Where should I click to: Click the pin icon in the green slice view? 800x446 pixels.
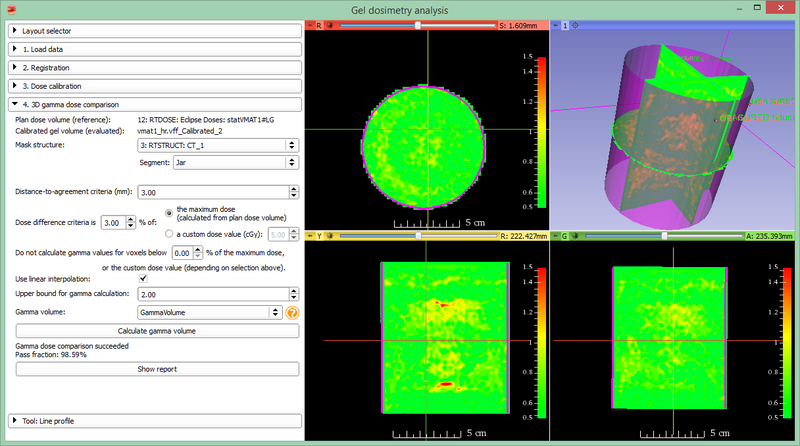click(556, 237)
